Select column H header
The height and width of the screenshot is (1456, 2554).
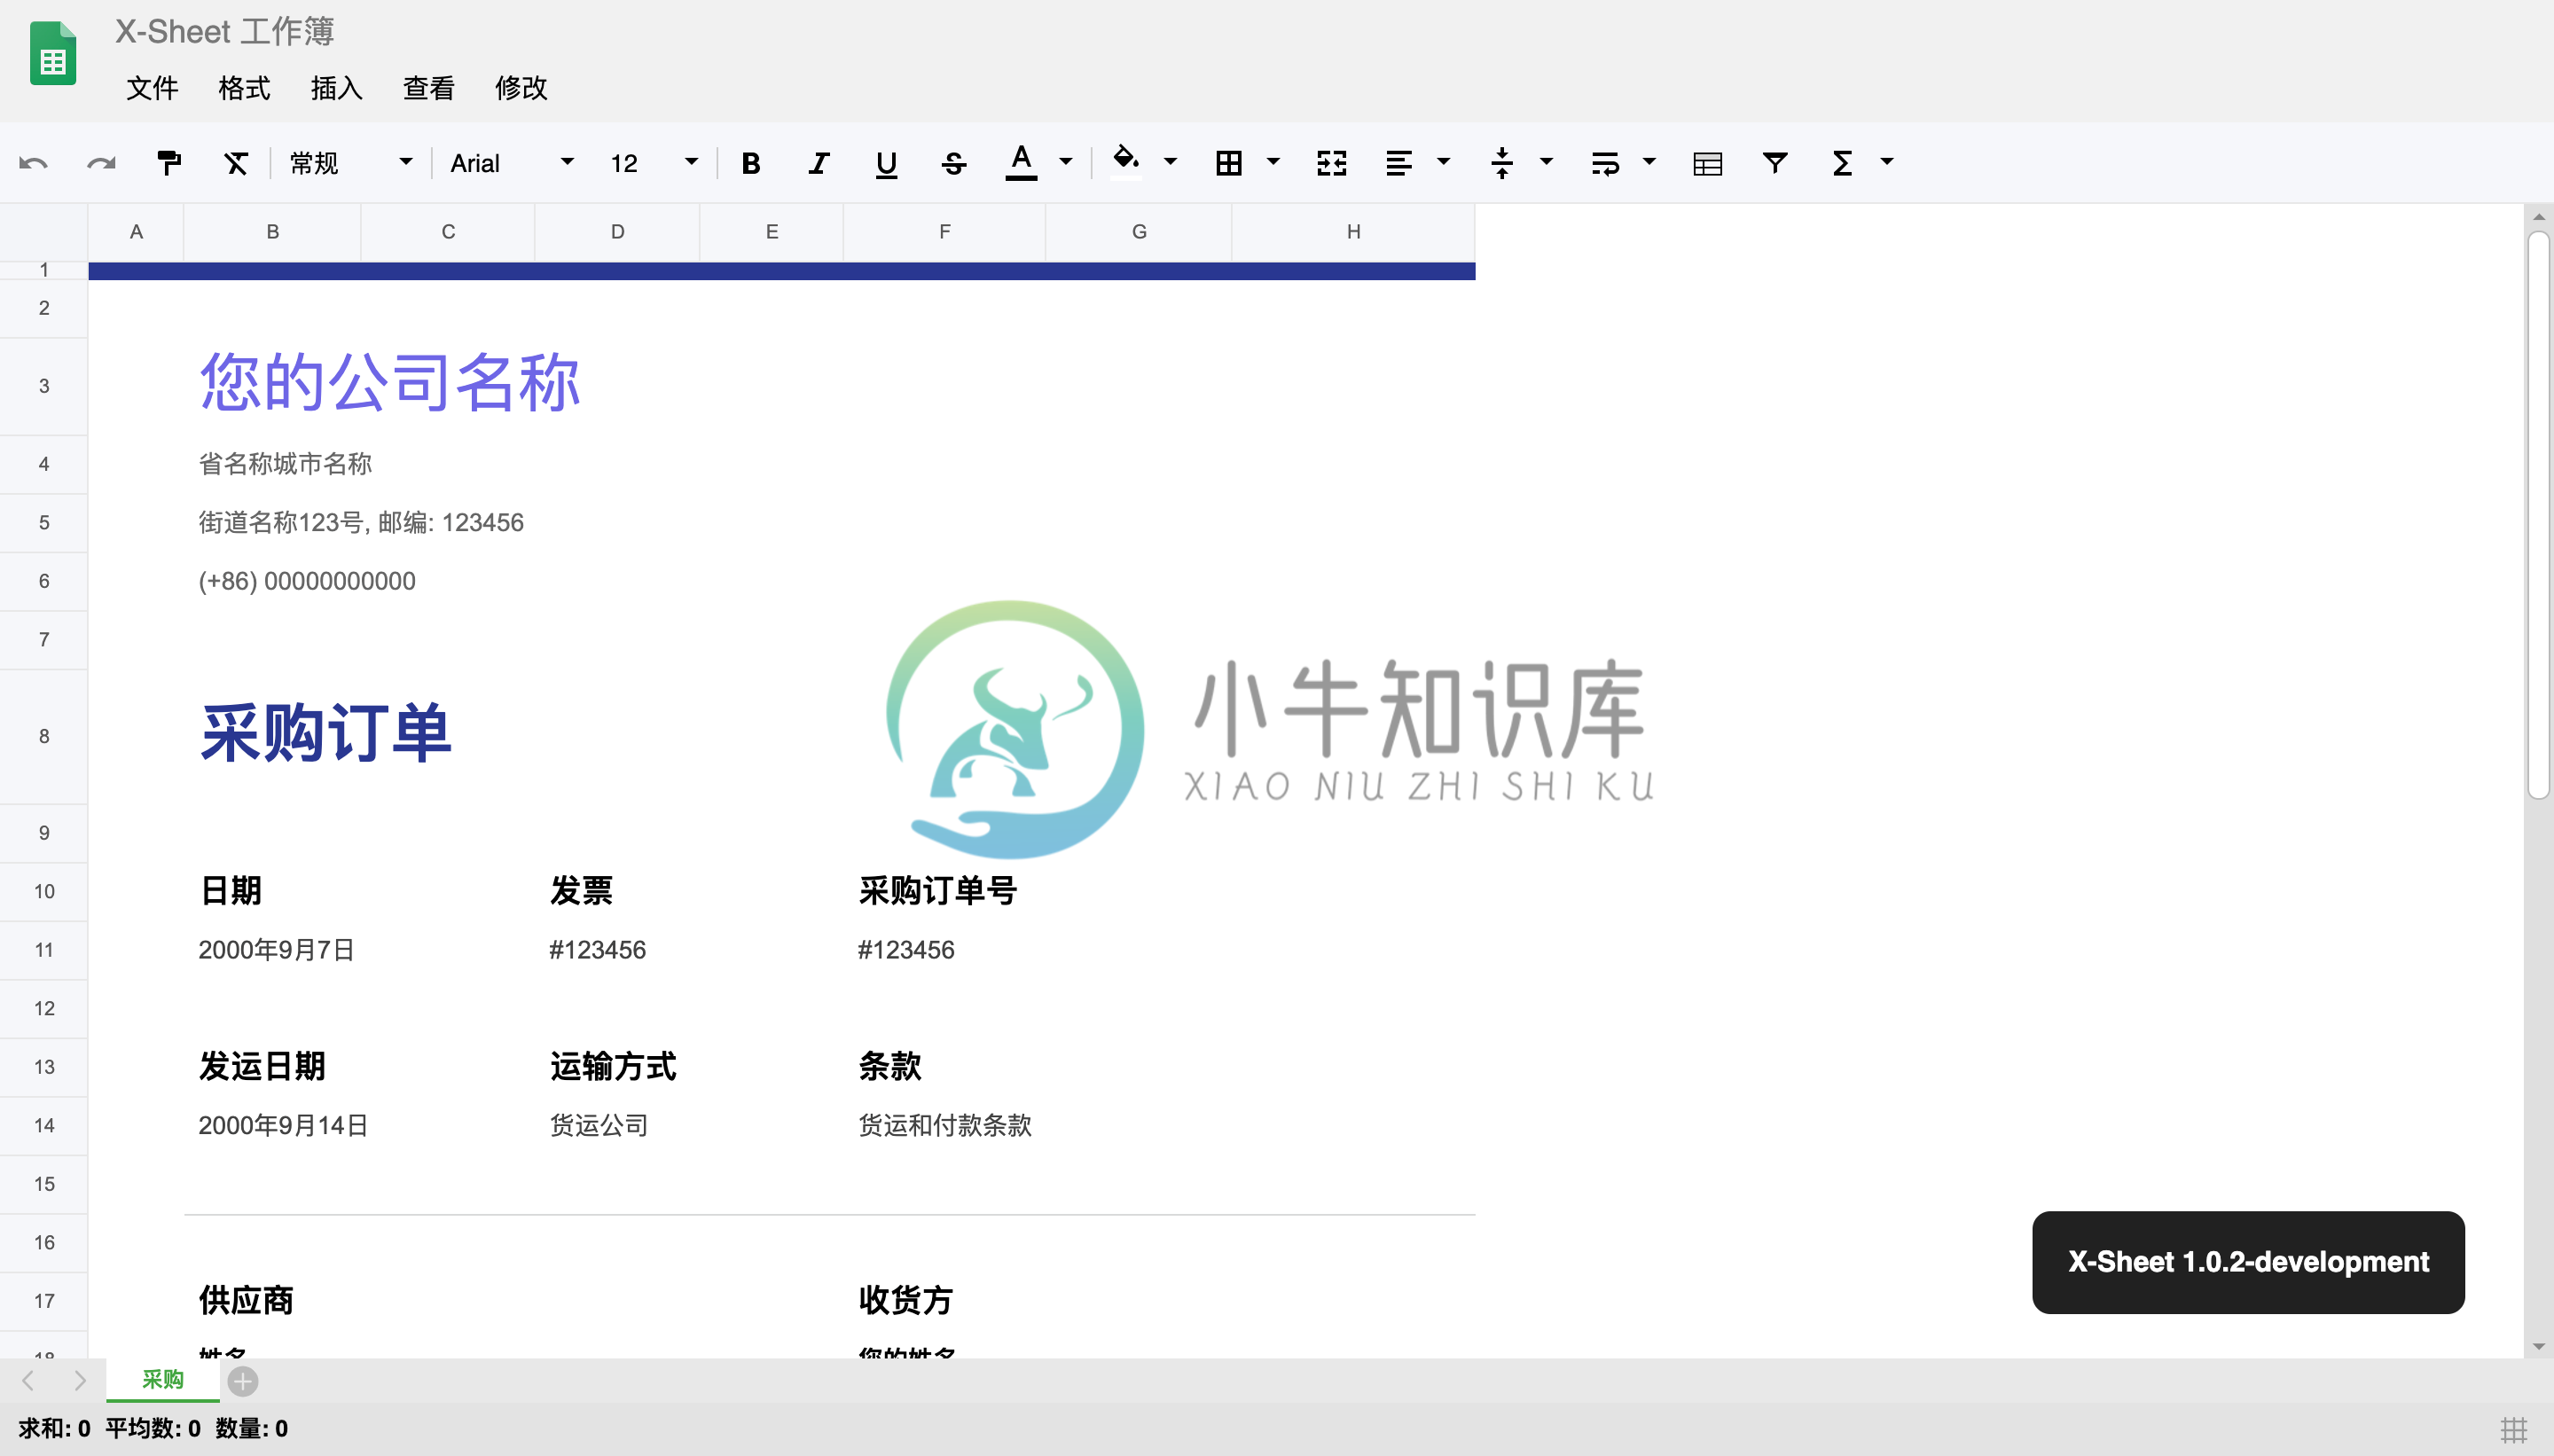(1353, 232)
